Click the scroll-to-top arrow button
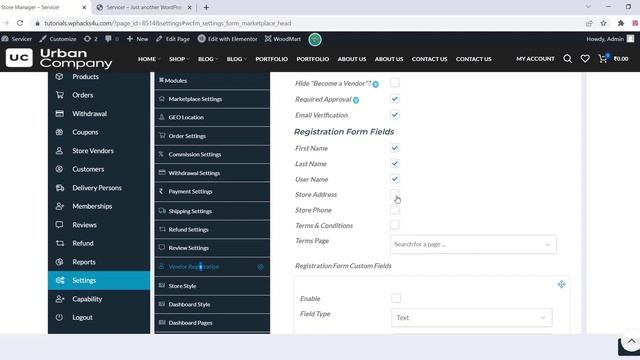The width and height of the screenshot is (640, 360). coord(631,341)
